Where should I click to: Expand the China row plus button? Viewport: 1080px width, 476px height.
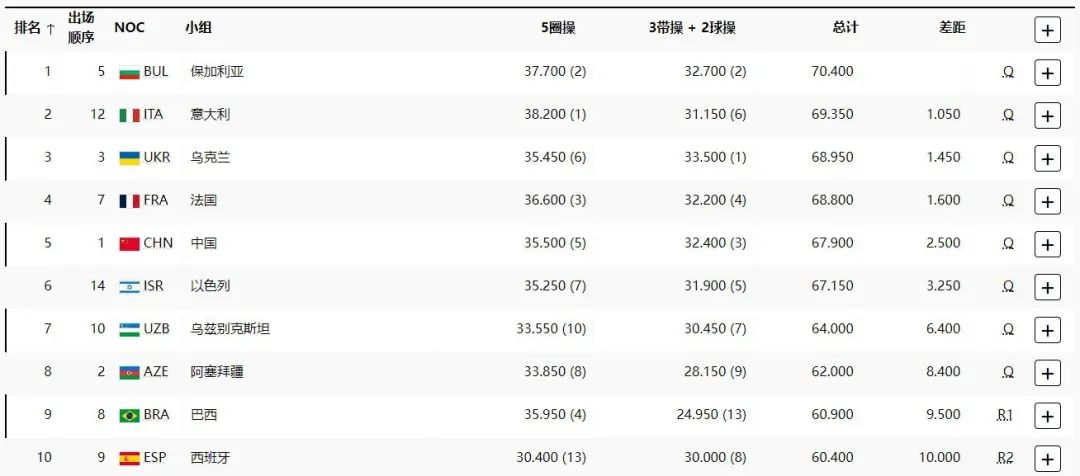coord(1047,245)
